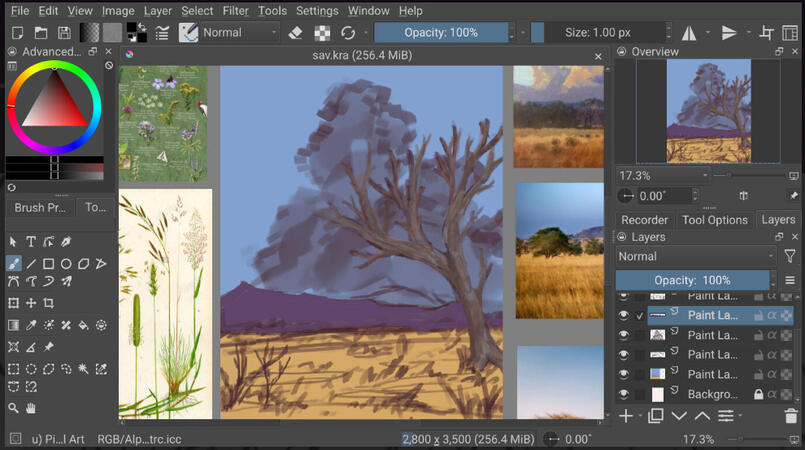Select the Color Sampler eyedropper tool

coord(31,325)
